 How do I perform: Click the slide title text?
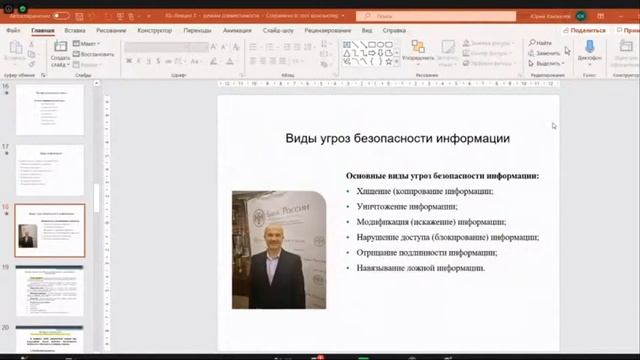[x=398, y=138]
